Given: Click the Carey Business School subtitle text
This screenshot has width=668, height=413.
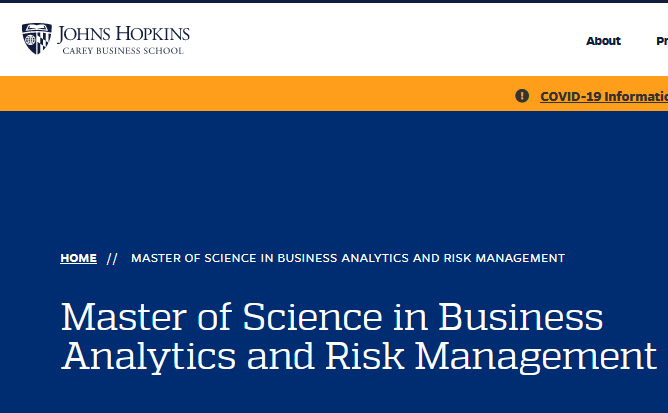Looking at the screenshot, I should [x=123, y=51].
